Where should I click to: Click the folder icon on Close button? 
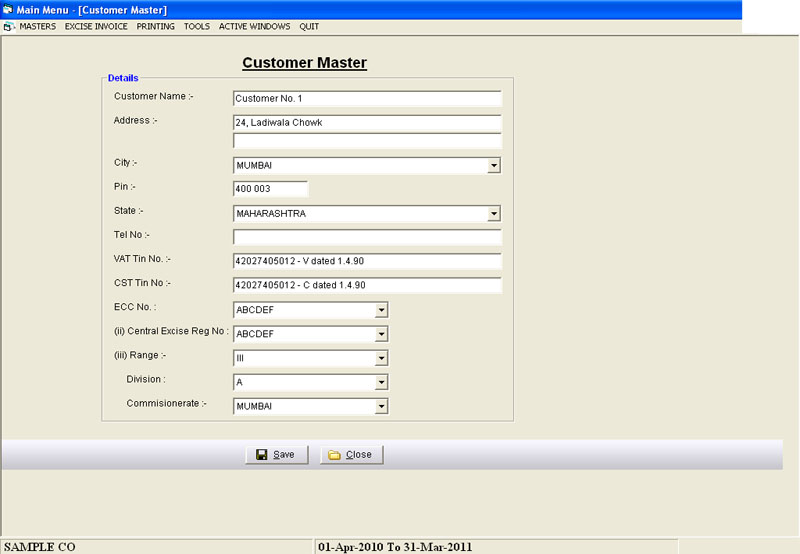(x=334, y=455)
